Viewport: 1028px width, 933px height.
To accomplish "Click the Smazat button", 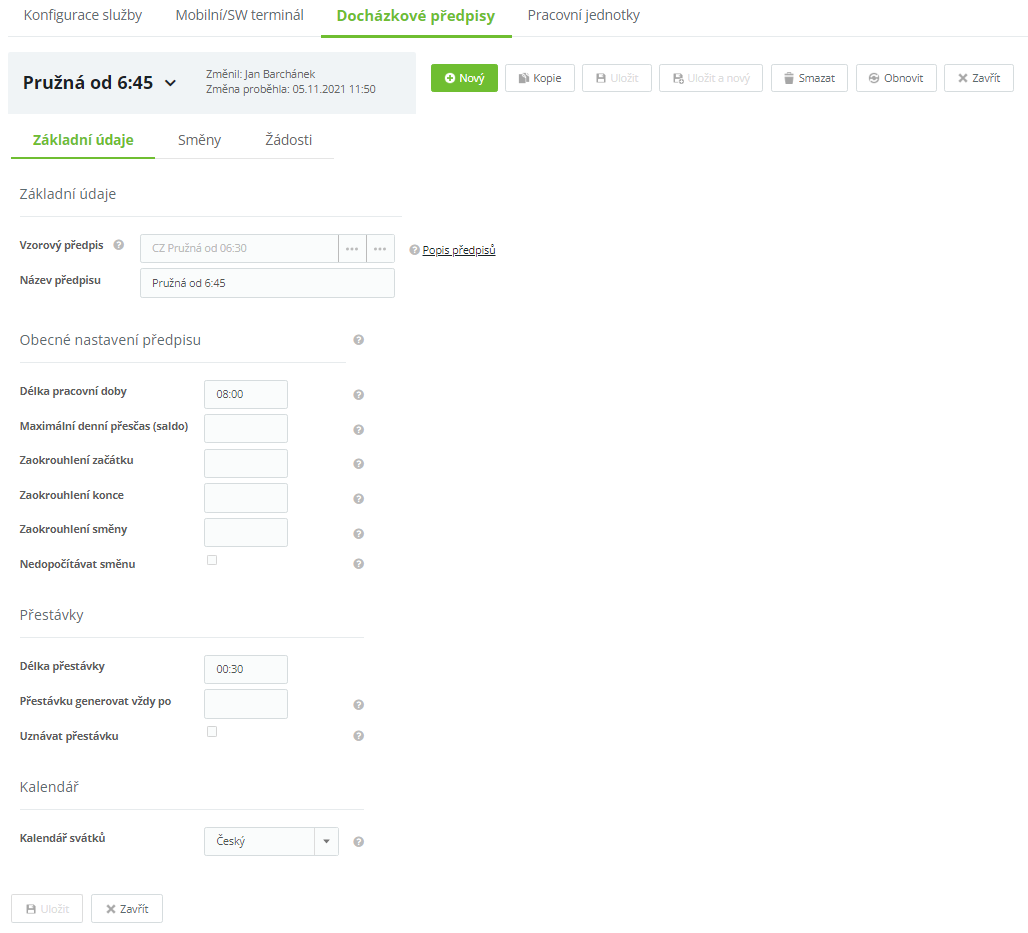I will tap(809, 78).
